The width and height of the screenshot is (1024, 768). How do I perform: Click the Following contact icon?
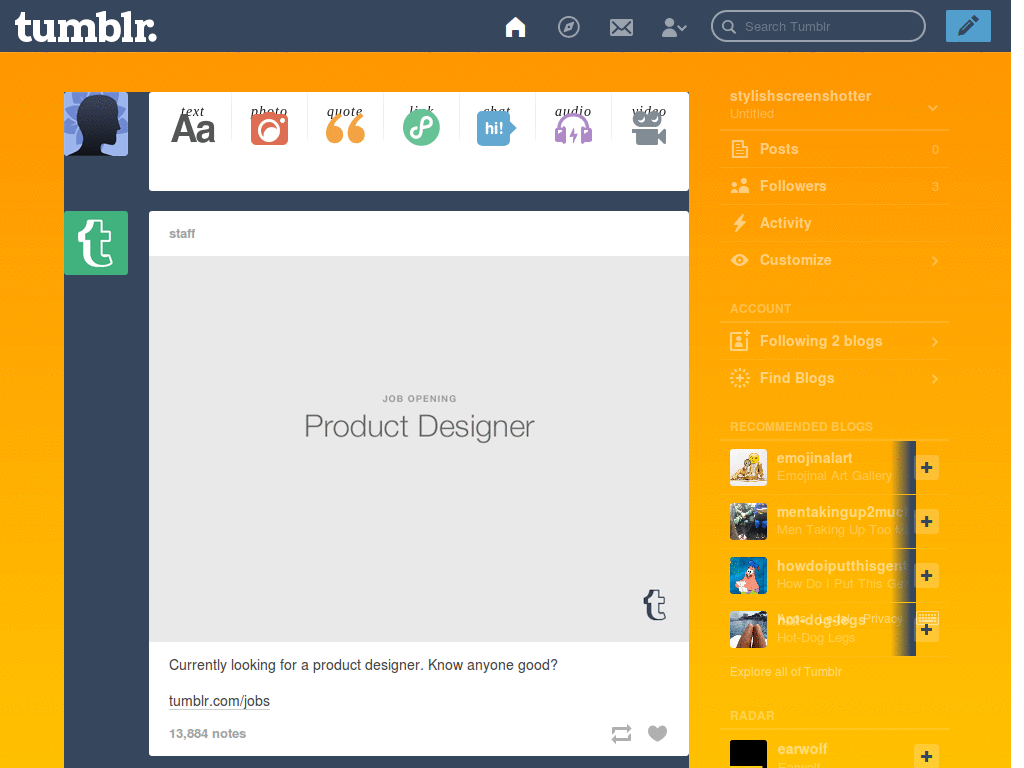coord(739,340)
